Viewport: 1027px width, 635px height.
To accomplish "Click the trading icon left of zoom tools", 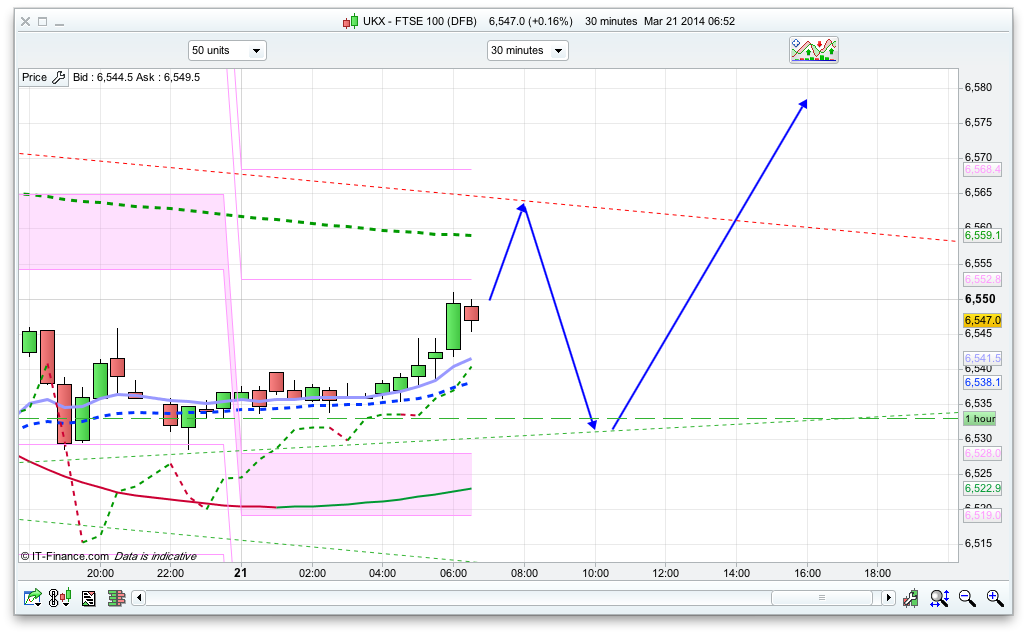I will (x=911, y=598).
